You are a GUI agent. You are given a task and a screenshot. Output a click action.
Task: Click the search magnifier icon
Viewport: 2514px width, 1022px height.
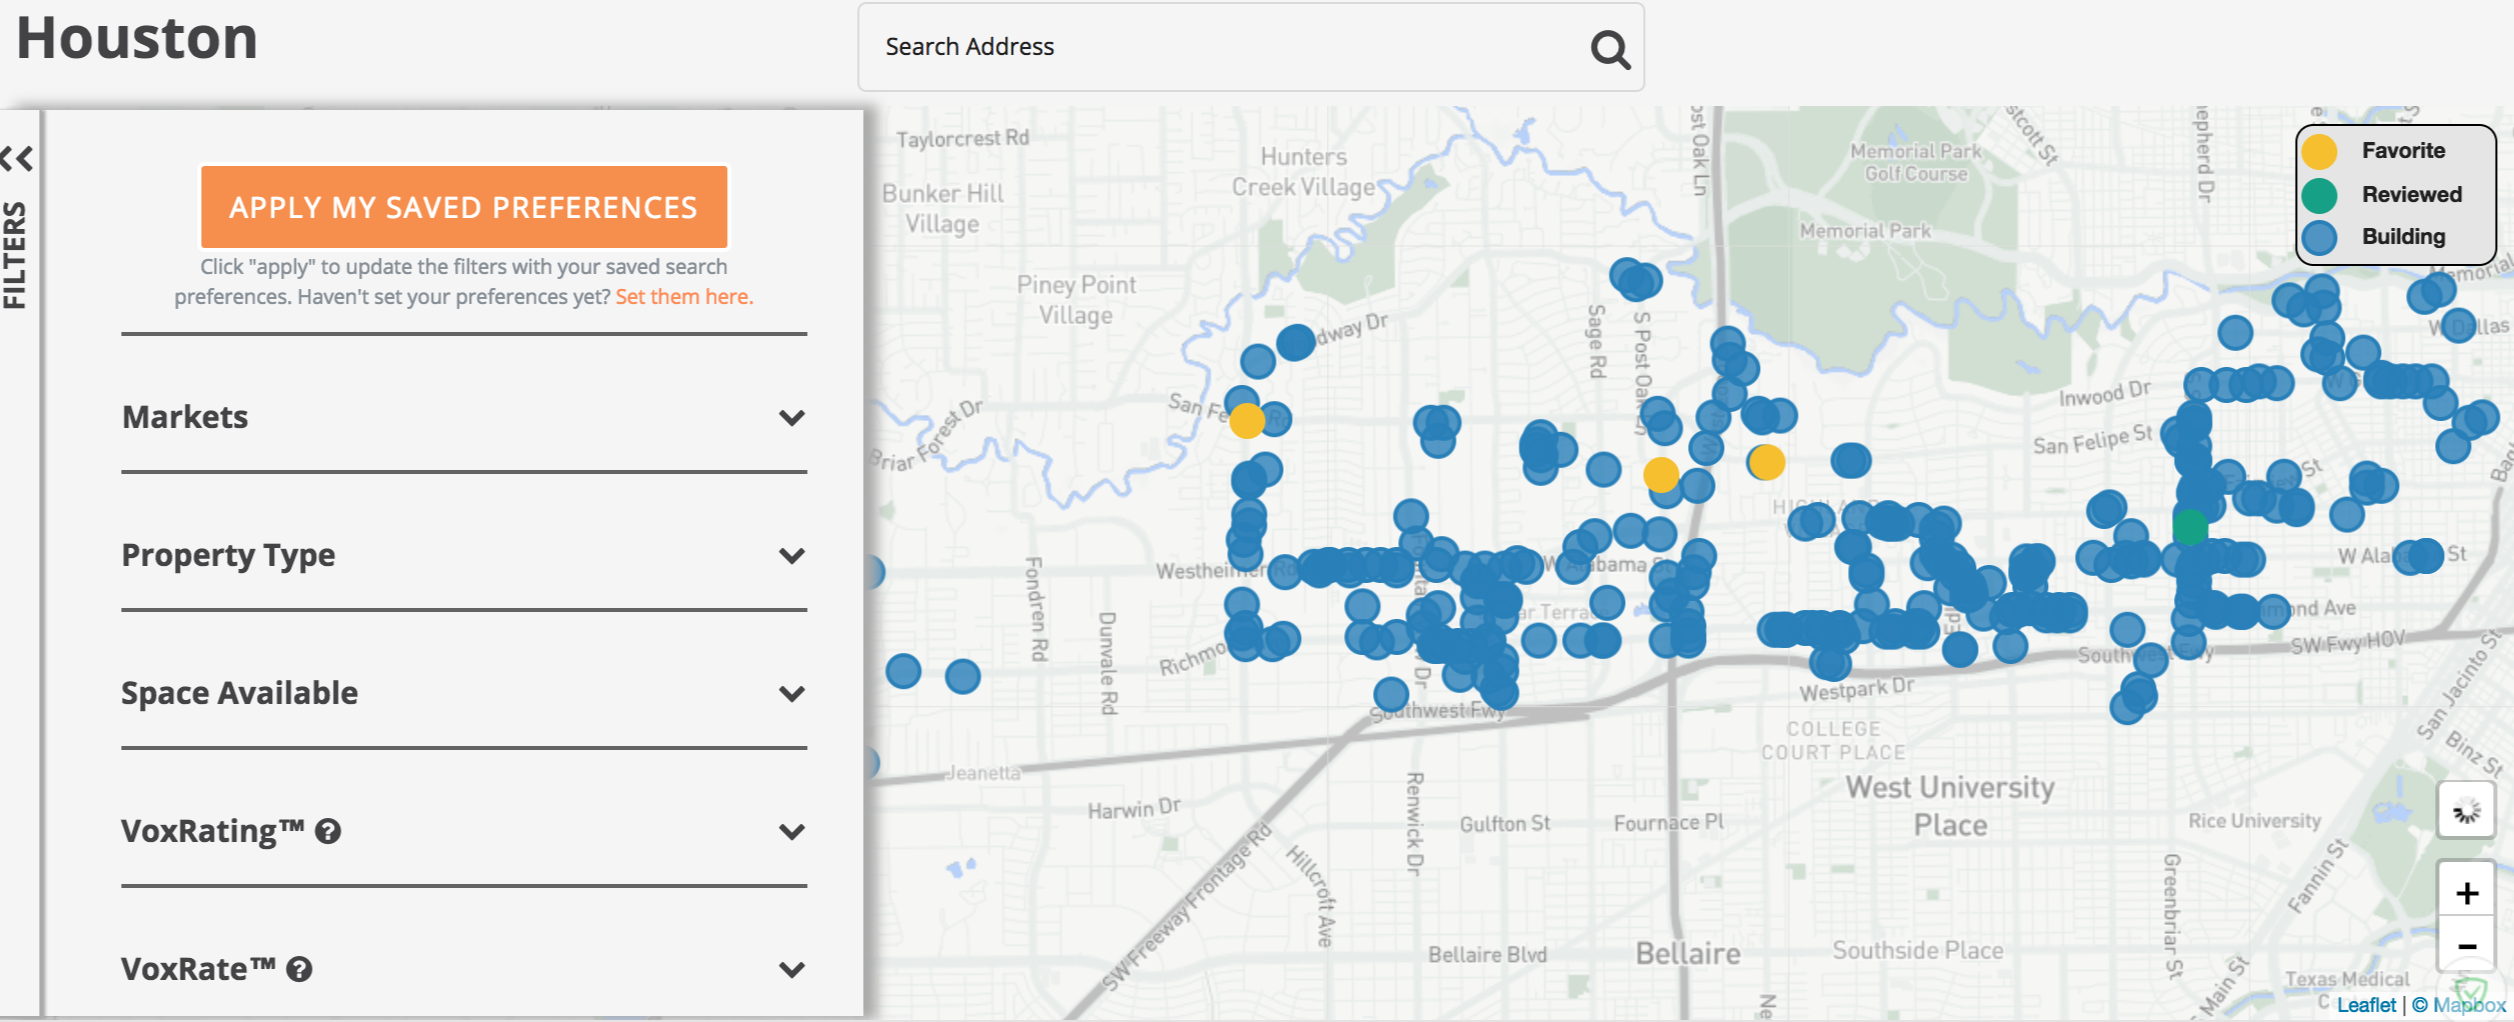1610,48
